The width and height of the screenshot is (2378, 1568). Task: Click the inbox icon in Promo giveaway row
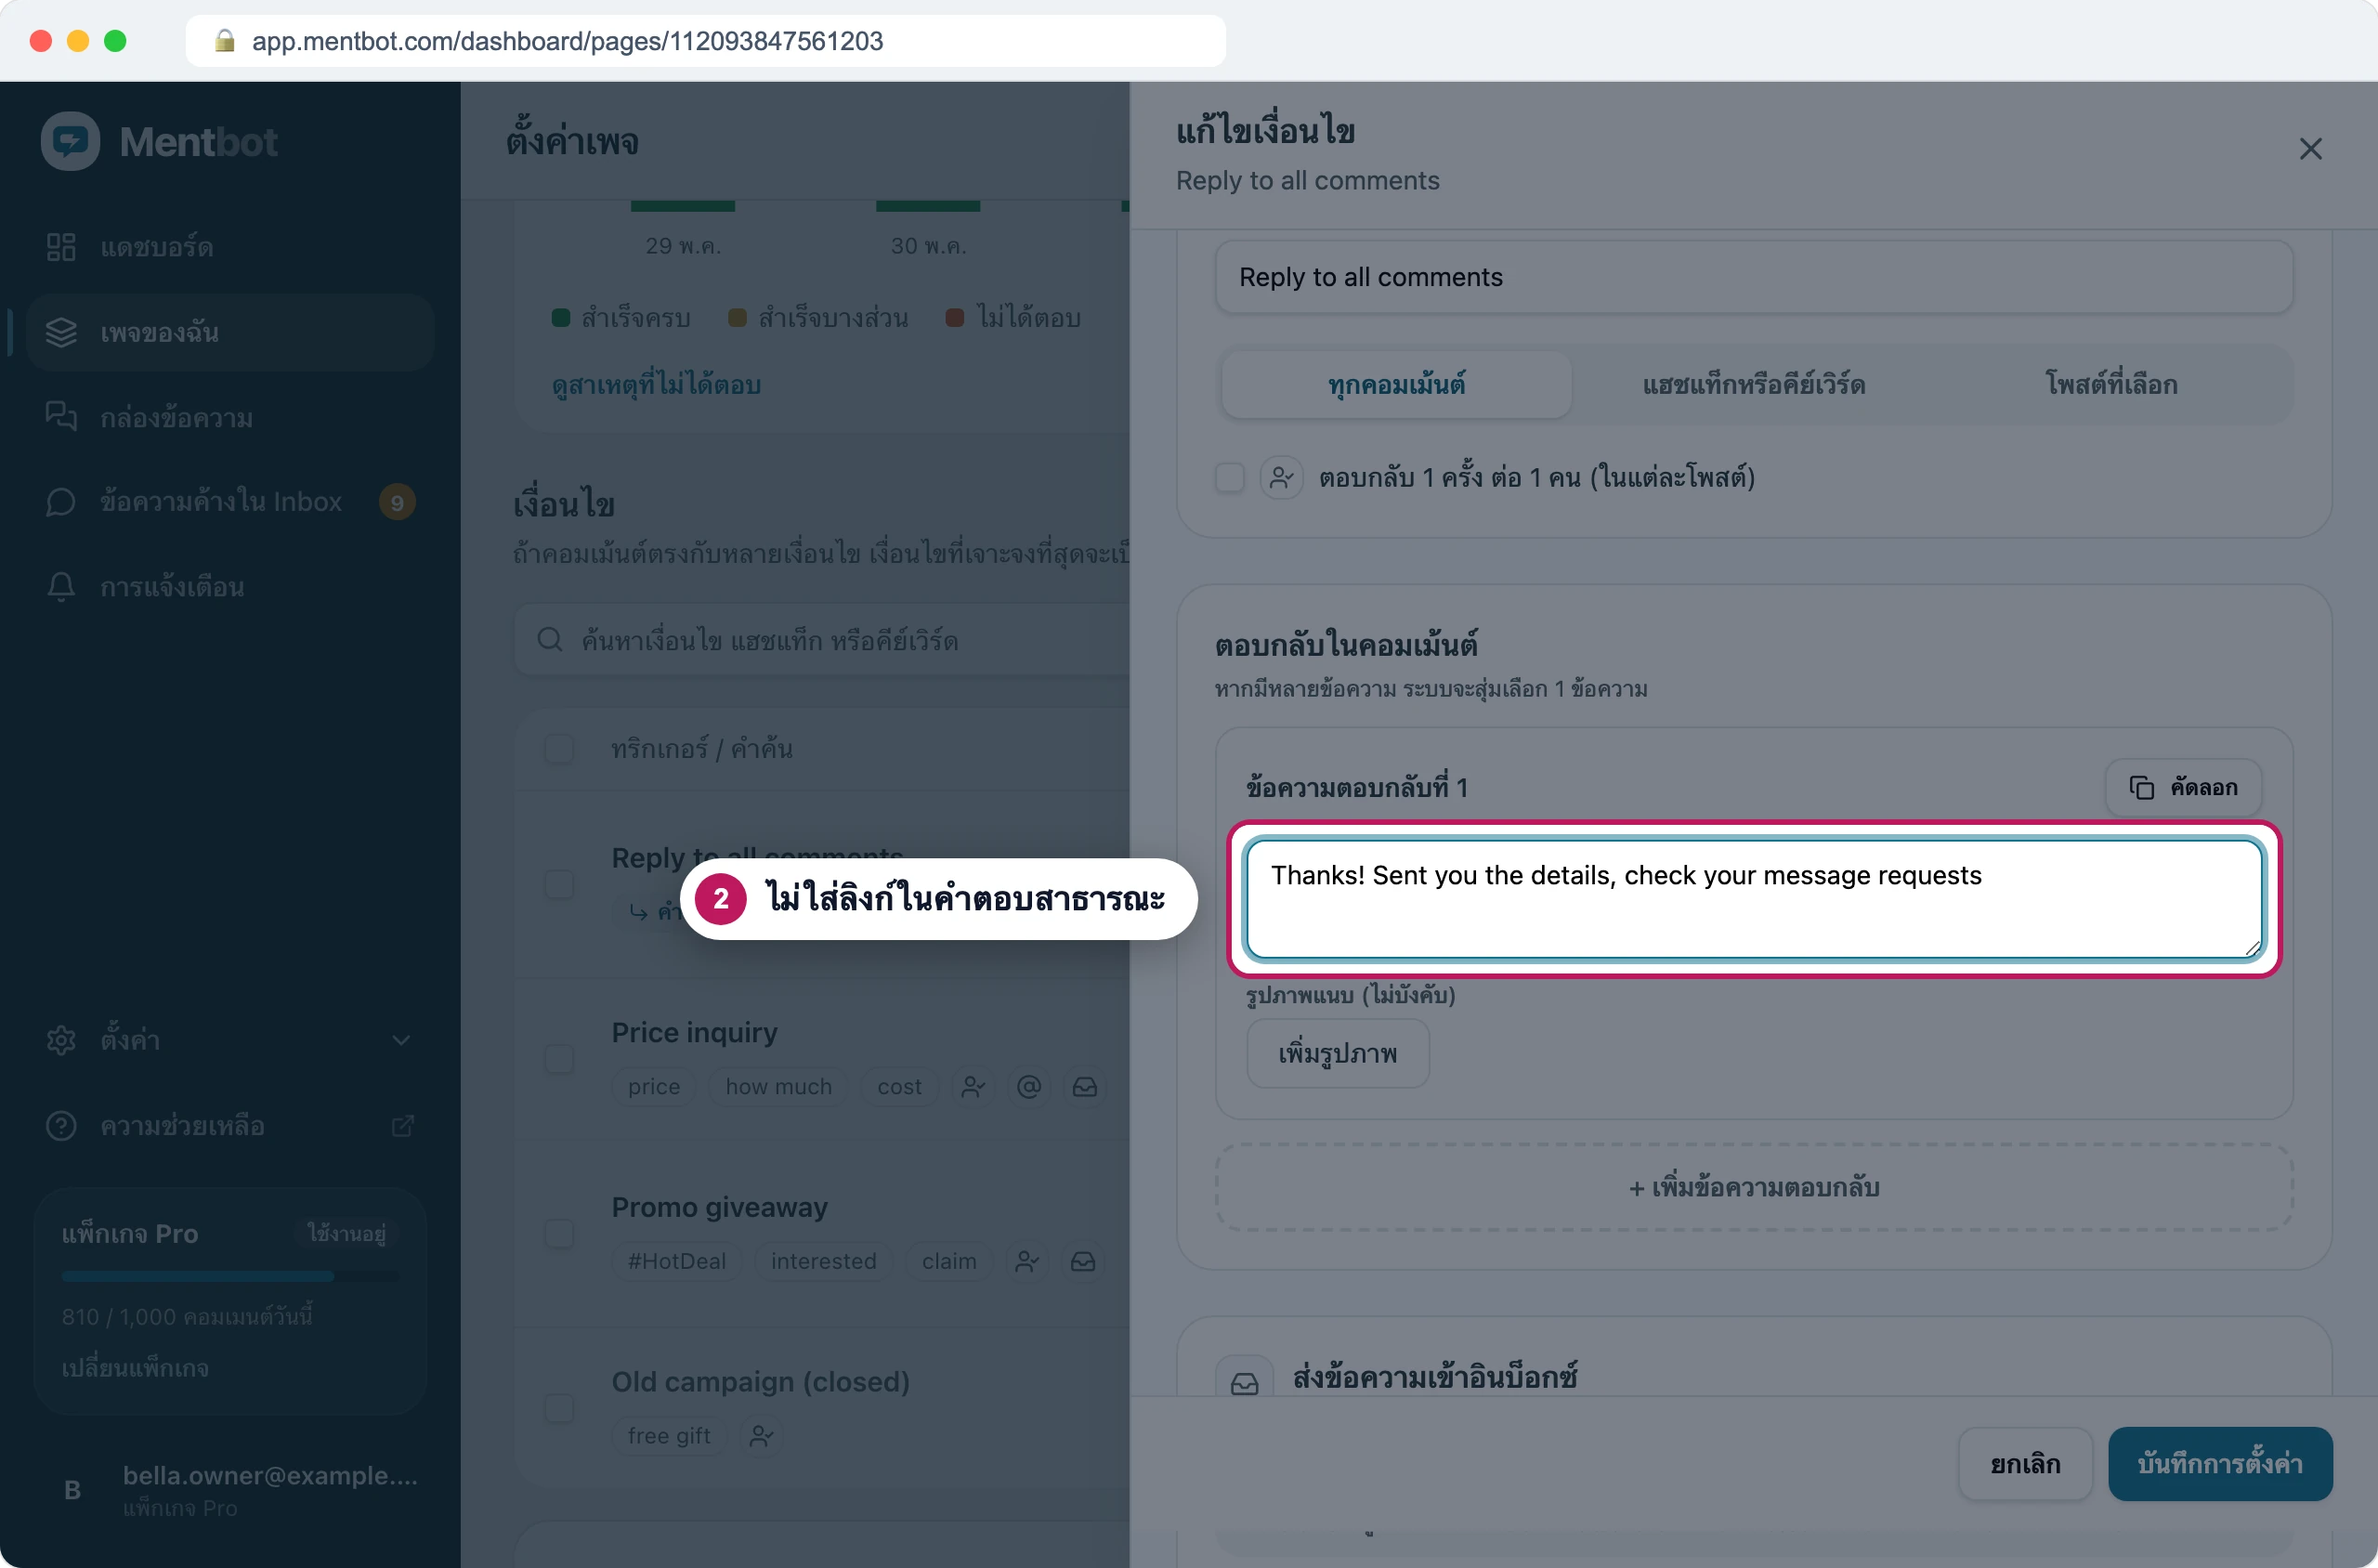(x=1083, y=1262)
